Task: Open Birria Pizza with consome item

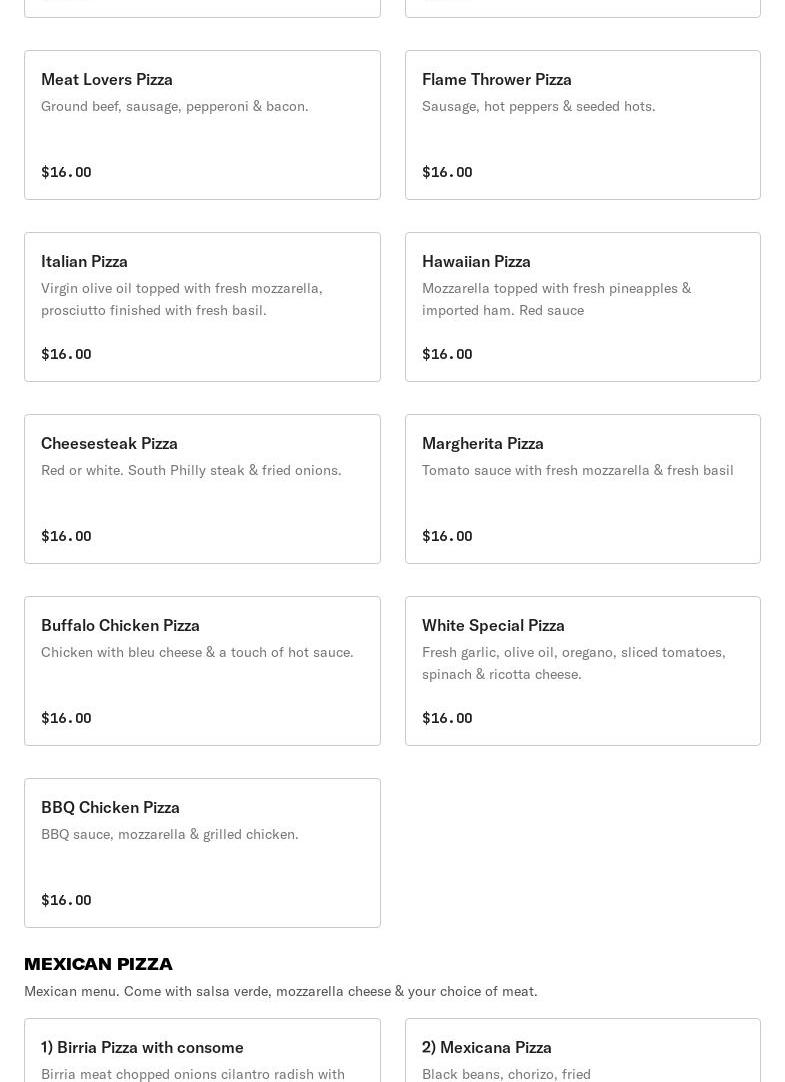Action: 202,1050
